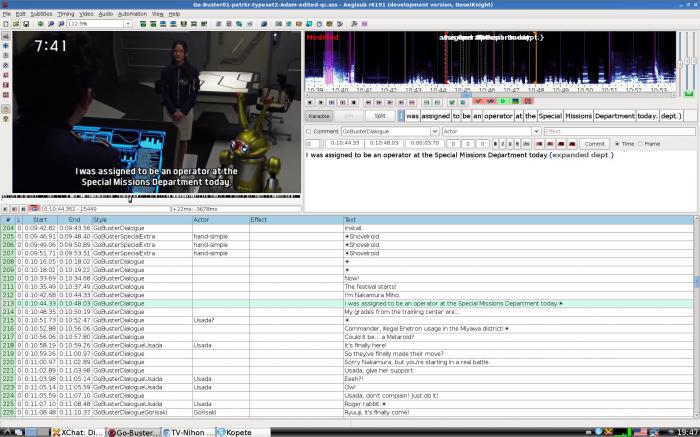The image size is (700, 437).
Task: Click the Commit button
Action: coord(594,144)
